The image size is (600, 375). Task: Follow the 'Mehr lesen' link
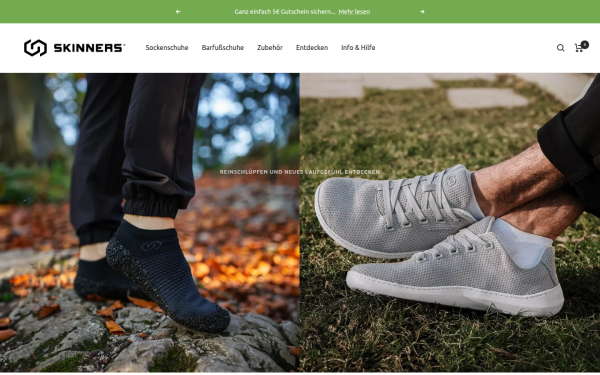(x=354, y=12)
